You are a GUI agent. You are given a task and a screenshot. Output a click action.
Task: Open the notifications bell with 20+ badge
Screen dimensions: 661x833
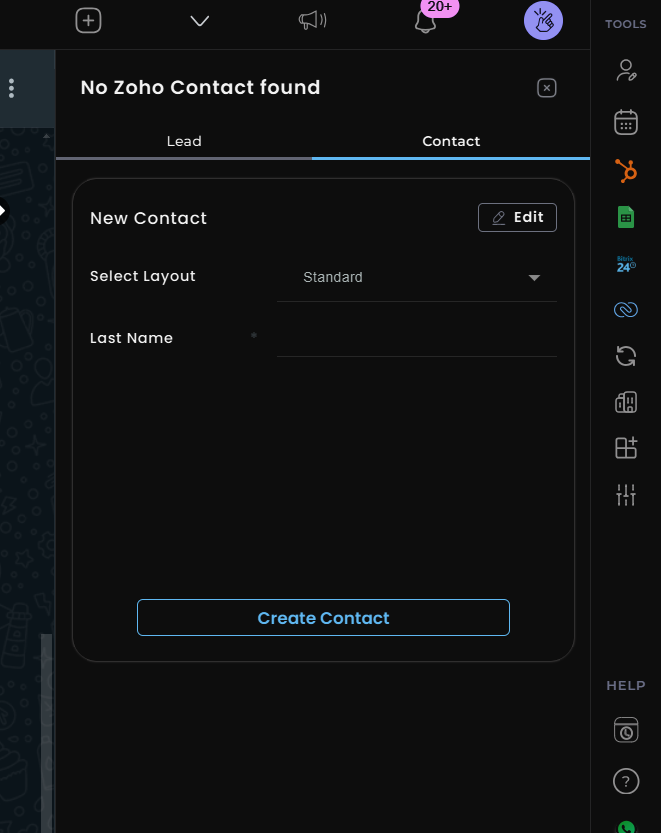click(426, 21)
